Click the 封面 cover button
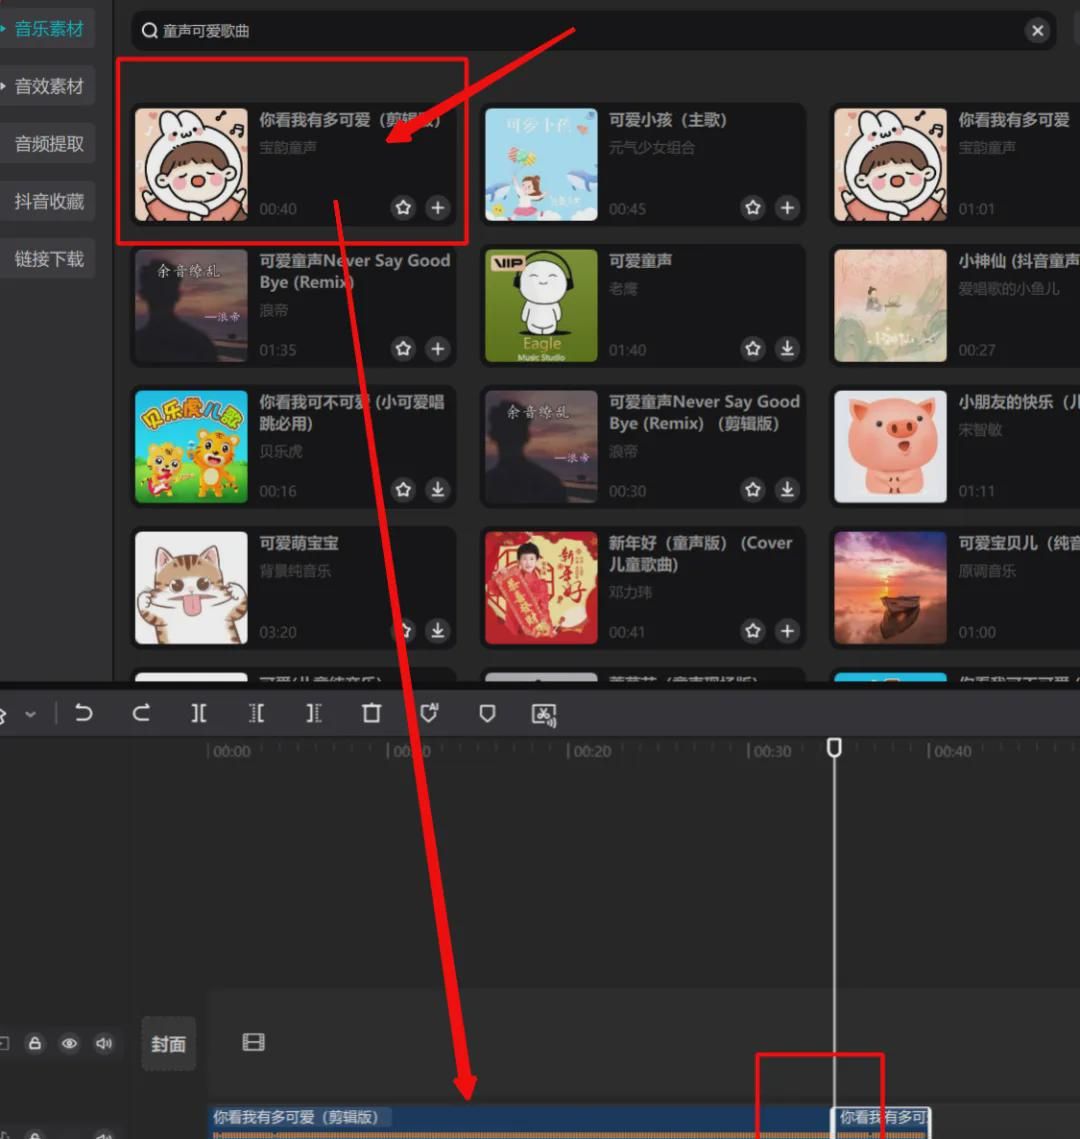The width and height of the screenshot is (1080, 1139). point(168,1043)
